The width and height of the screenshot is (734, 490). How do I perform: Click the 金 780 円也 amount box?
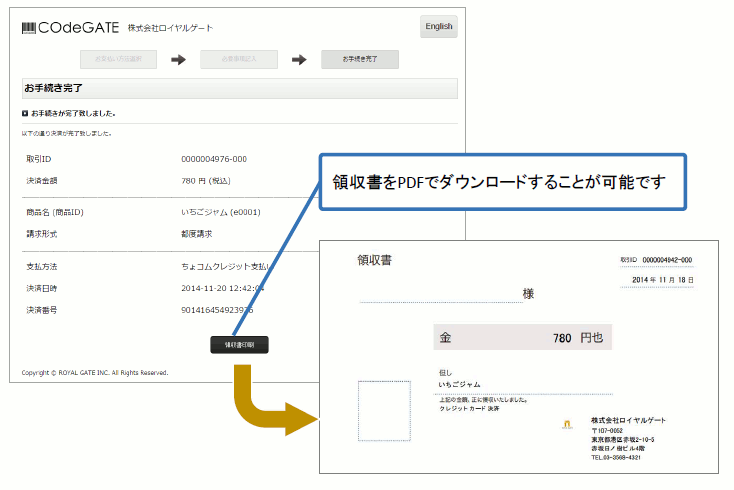(x=522, y=338)
